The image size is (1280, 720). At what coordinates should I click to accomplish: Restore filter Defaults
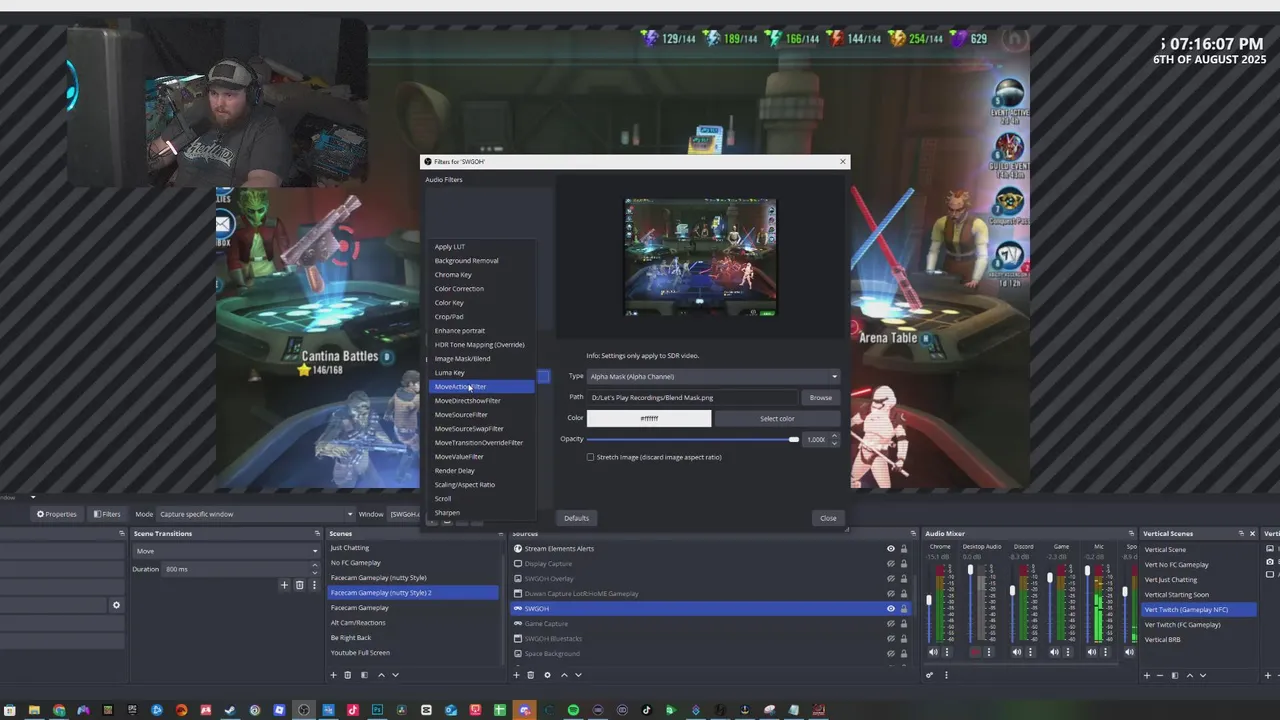point(576,518)
